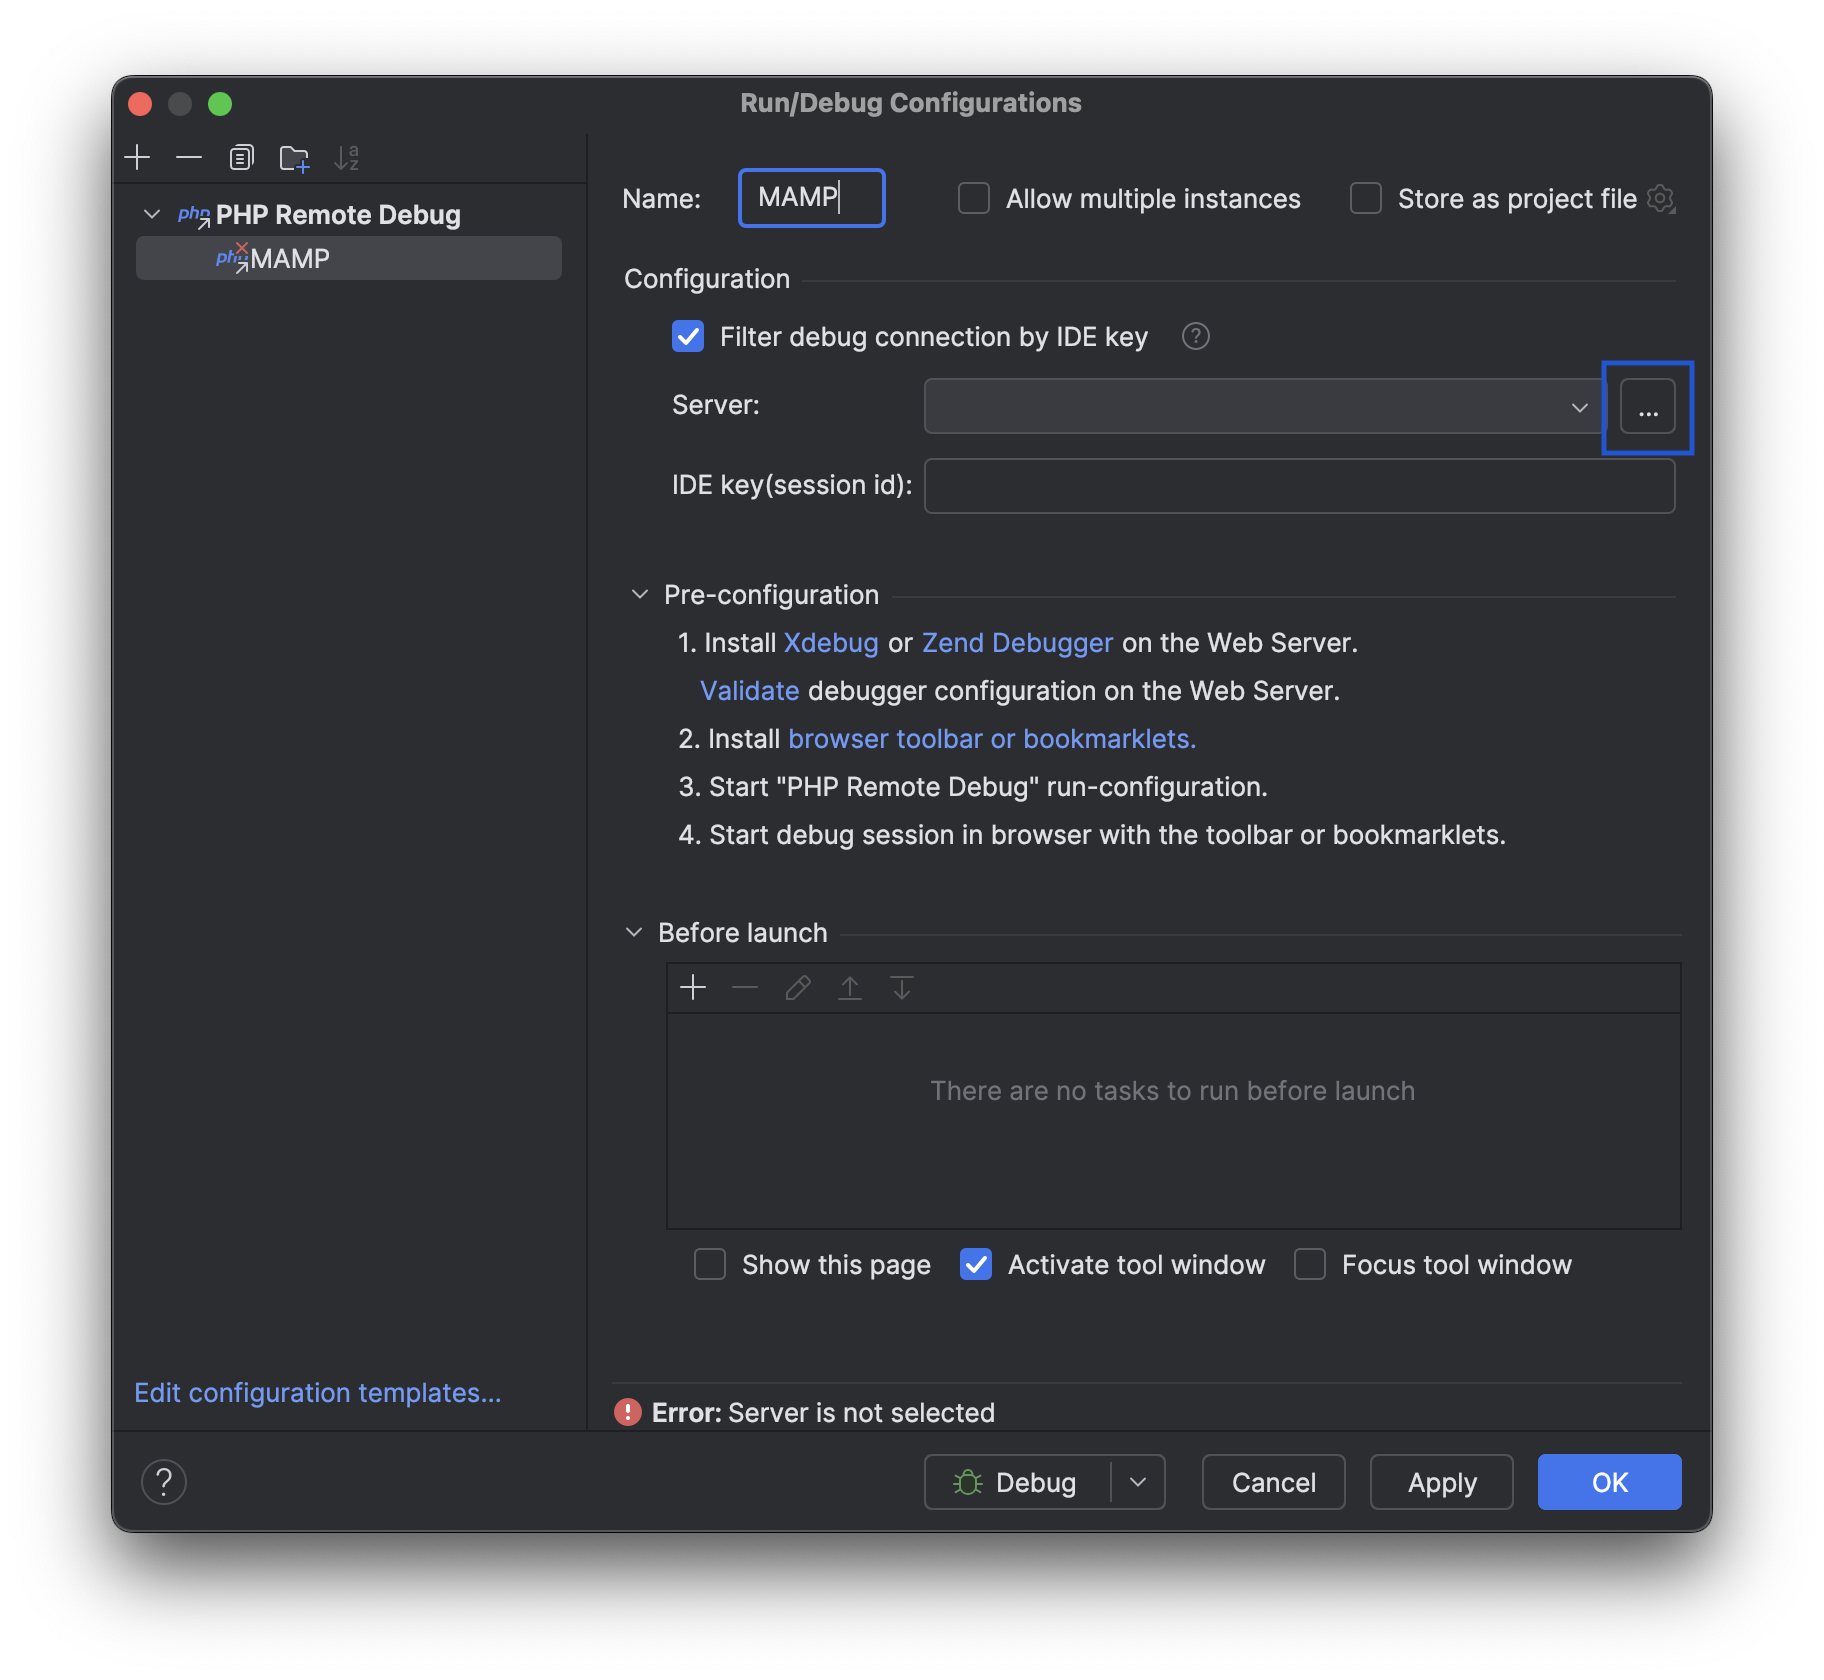Sort configurations alphabetically
Screen dimensions: 1824x1680
tap(347, 157)
